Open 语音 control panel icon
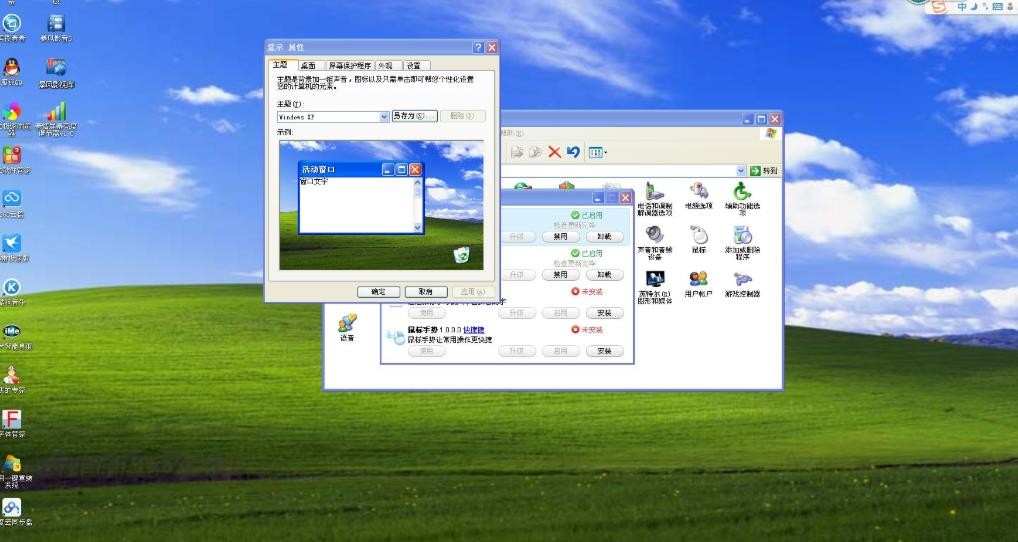This screenshot has width=1018, height=542. coord(347,328)
